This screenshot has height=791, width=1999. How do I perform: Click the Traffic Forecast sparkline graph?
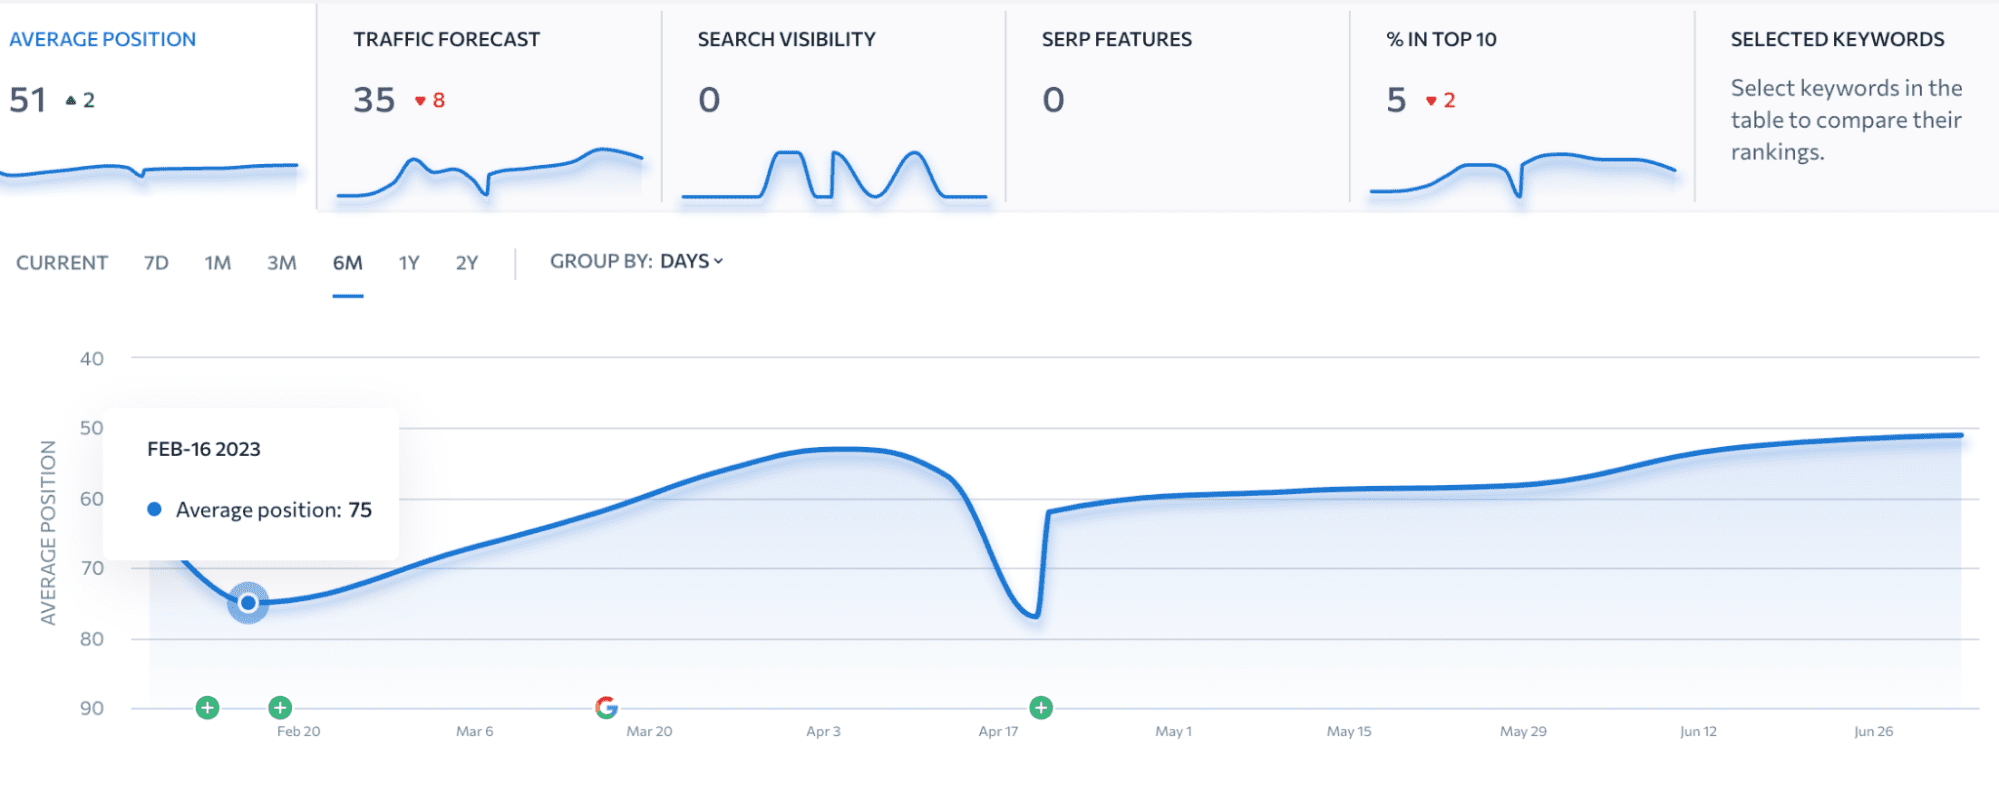pyautogui.click(x=489, y=173)
